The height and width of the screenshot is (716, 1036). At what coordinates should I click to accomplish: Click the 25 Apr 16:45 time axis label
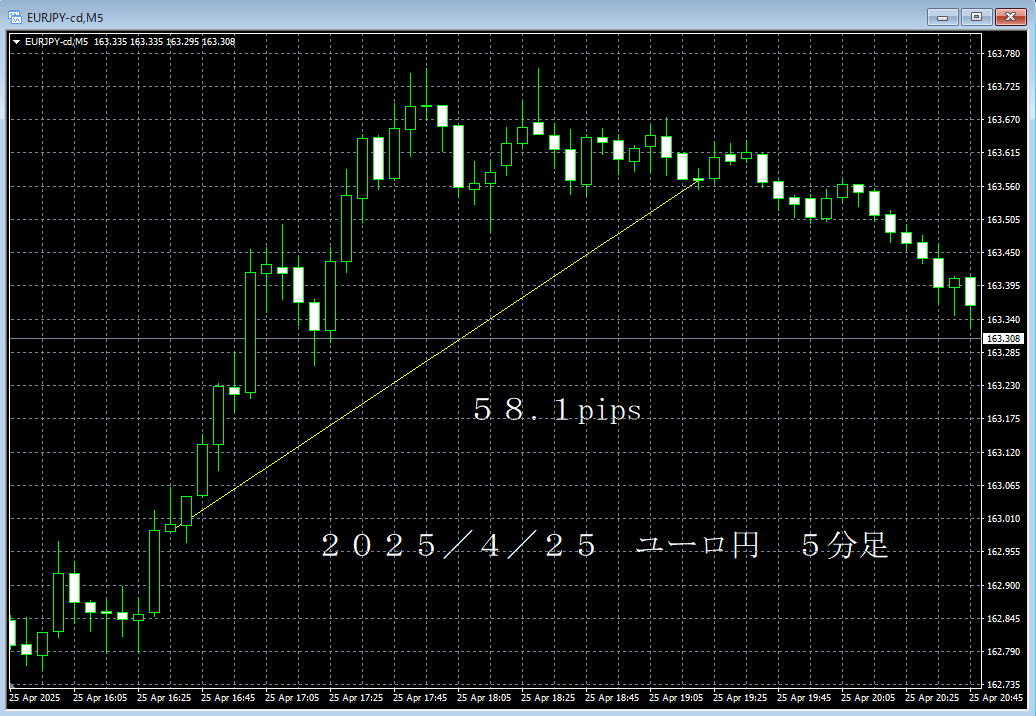coord(228,698)
